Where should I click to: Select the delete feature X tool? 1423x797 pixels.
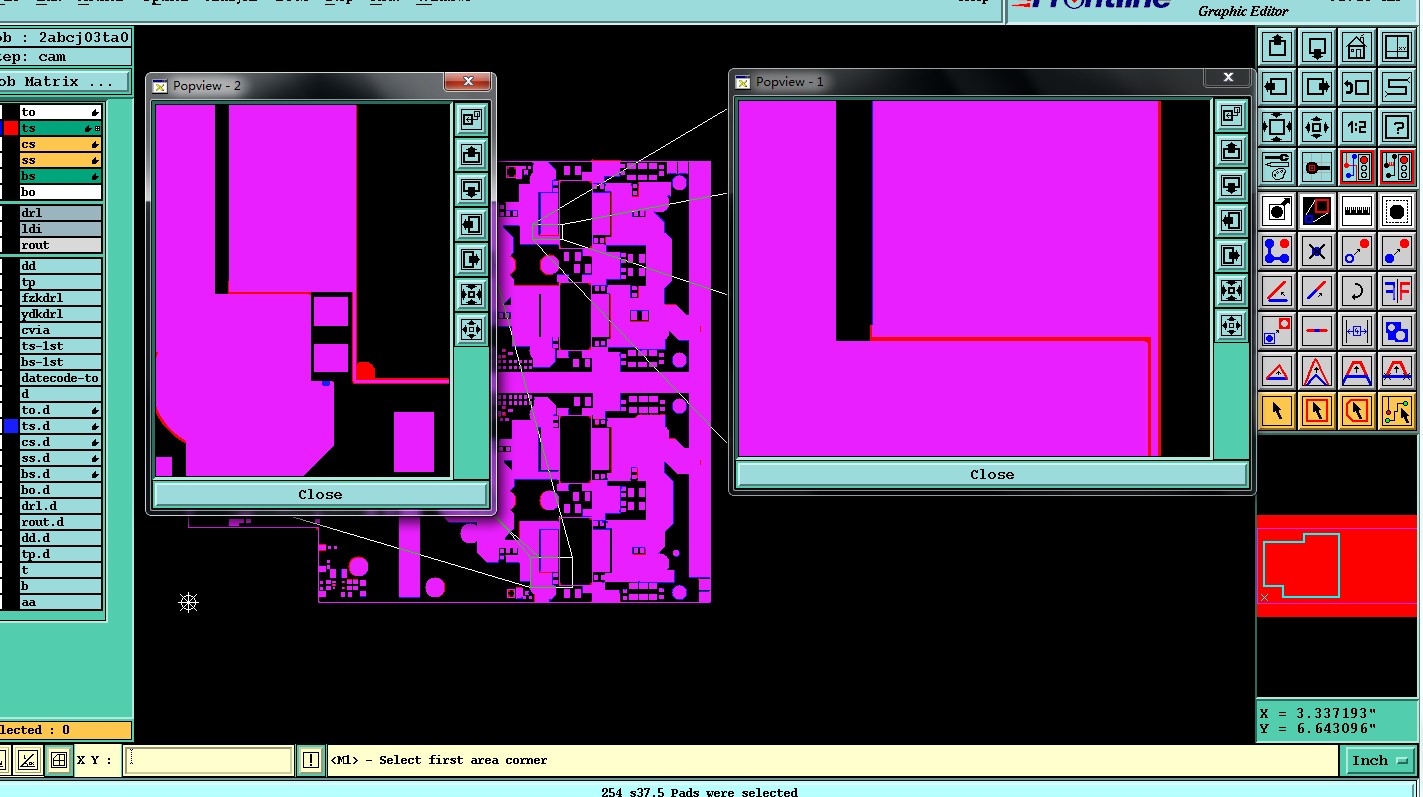(1317, 251)
